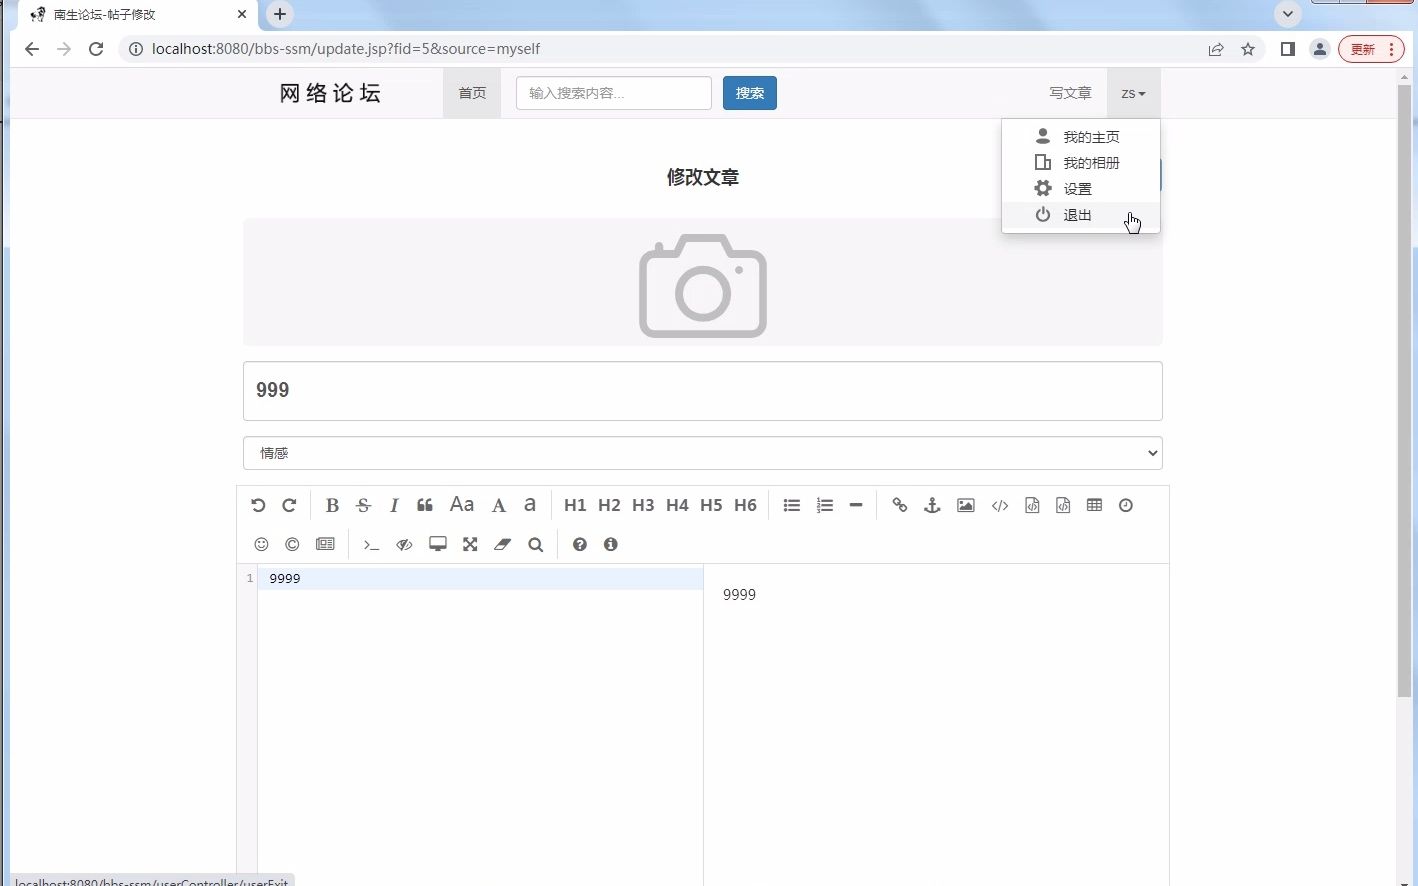Collapse the zs user dropdown
The width and height of the screenshot is (1418, 886).
1133,93
